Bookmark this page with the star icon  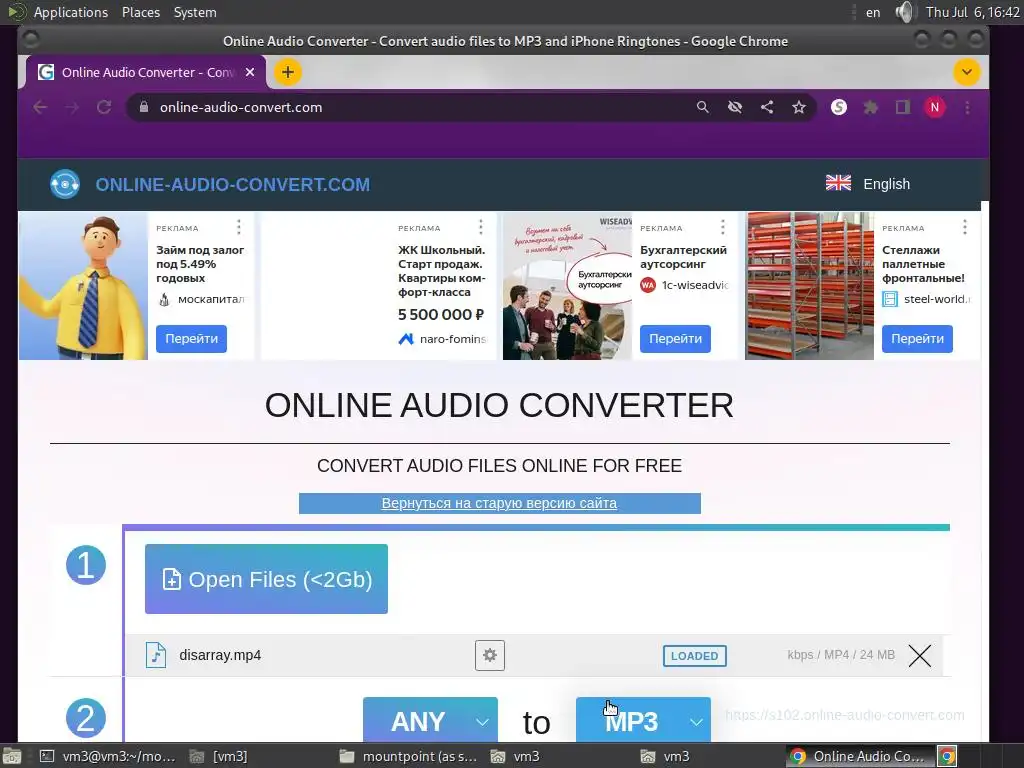point(799,107)
